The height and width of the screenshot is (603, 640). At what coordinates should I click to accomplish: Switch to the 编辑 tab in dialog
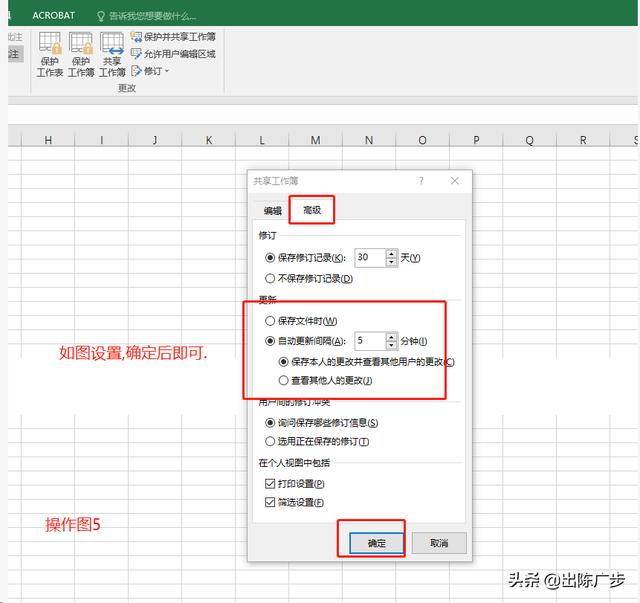tap(272, 211)
